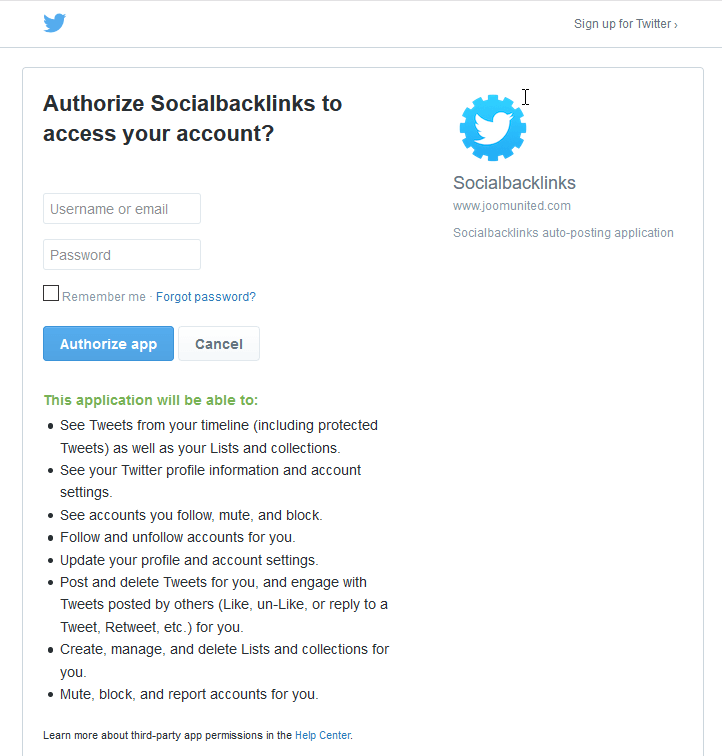Enable the Remember me checkbox
The image size is (722, 756).
point(51,294)
